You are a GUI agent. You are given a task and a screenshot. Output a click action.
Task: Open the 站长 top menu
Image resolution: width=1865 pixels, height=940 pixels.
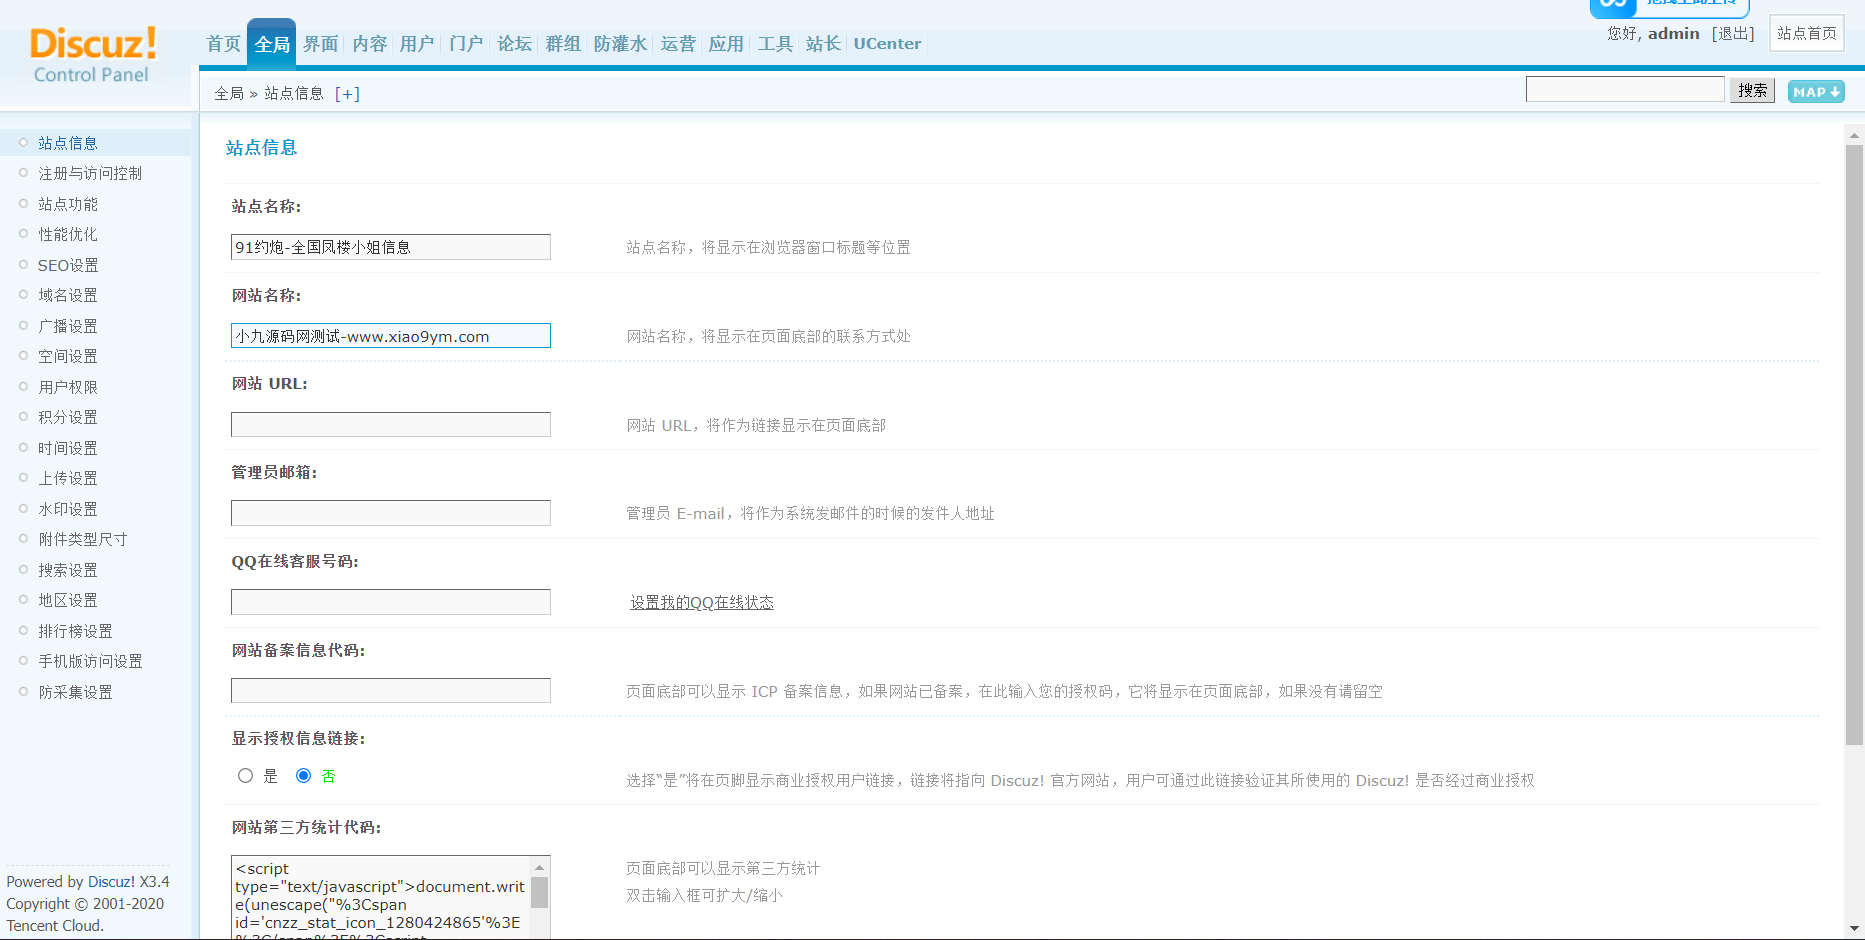click(x=823, y=44)
